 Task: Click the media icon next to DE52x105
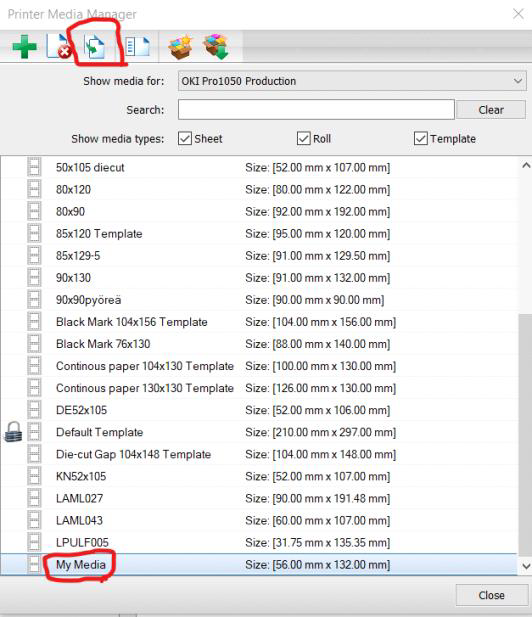pos(34,409)
